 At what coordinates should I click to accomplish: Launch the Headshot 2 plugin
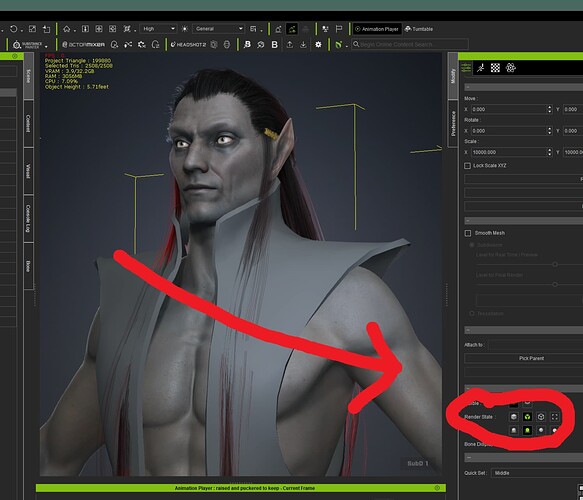[x=188, y=45]
